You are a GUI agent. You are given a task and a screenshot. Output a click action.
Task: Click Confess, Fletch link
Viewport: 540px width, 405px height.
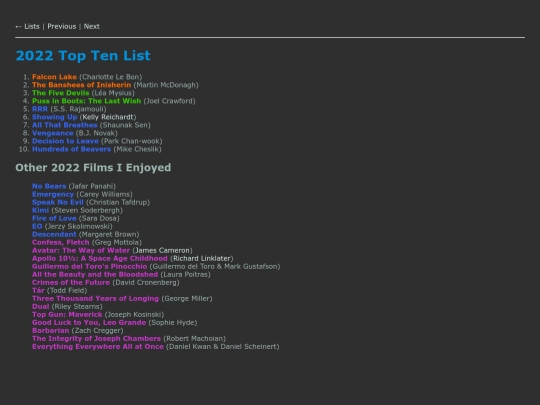(61, 242)
